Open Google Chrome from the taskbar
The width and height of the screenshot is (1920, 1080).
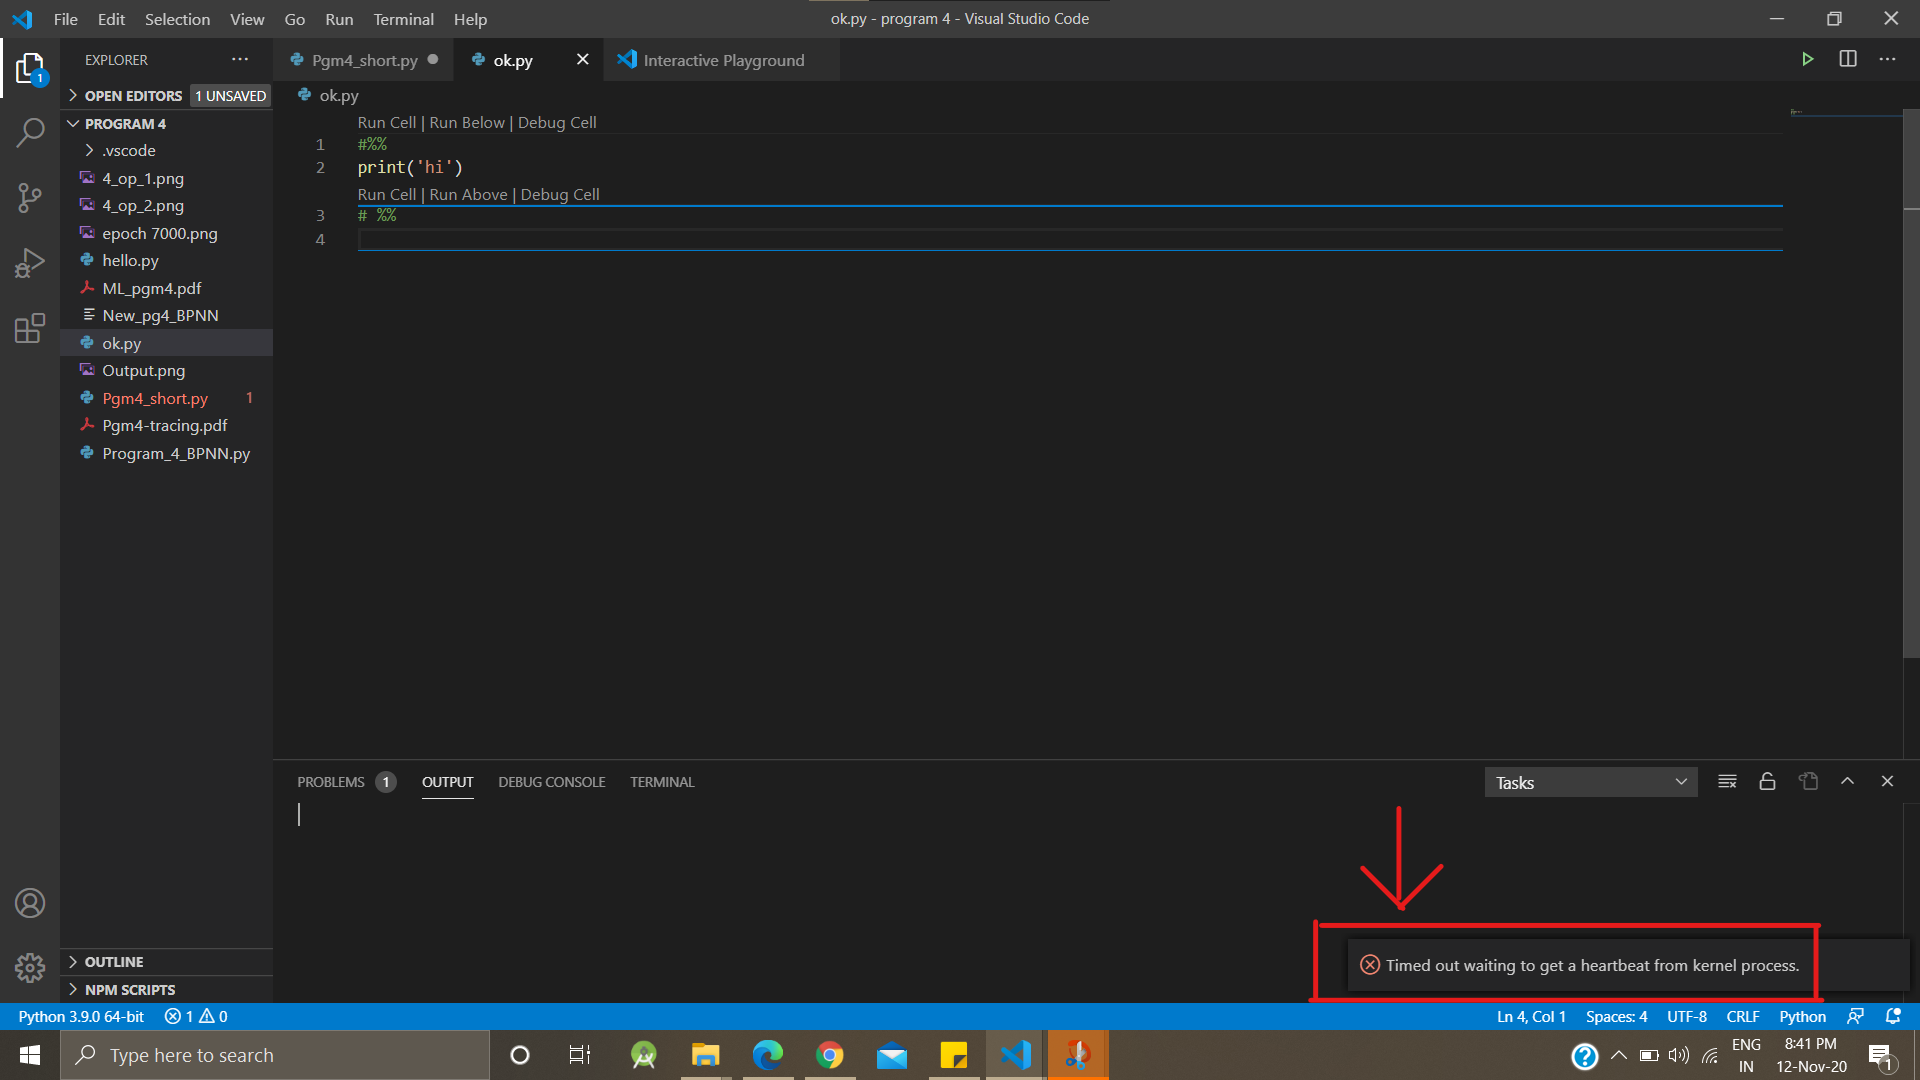click(x=829, y=1055)
